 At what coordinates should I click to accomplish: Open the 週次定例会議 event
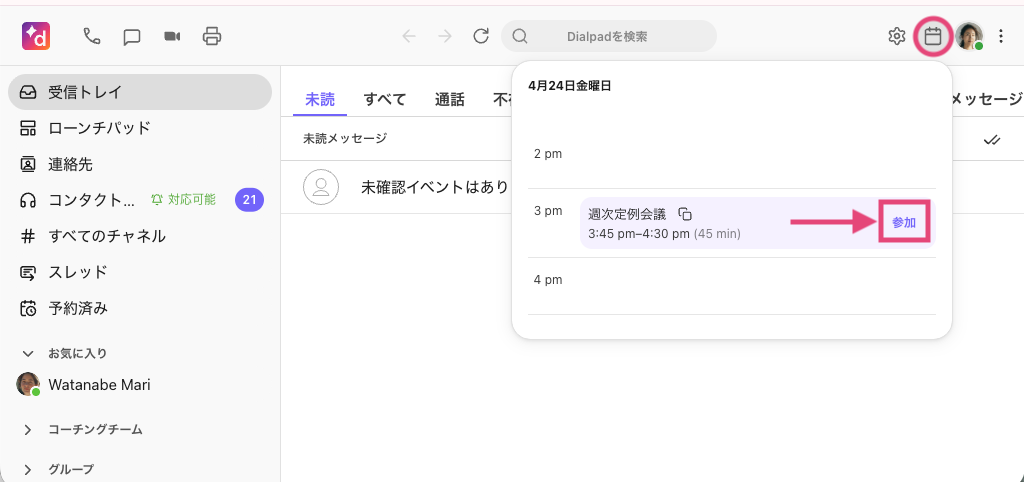(x=758, y=223)
